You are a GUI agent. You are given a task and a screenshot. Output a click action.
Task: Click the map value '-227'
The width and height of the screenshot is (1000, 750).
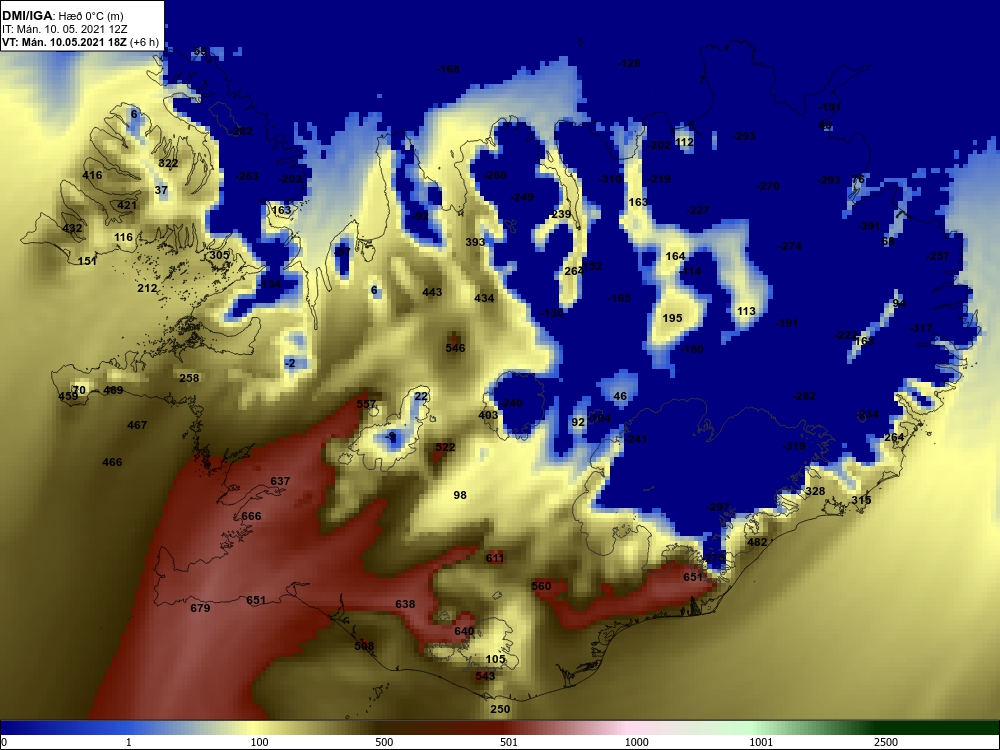[698, 210]
